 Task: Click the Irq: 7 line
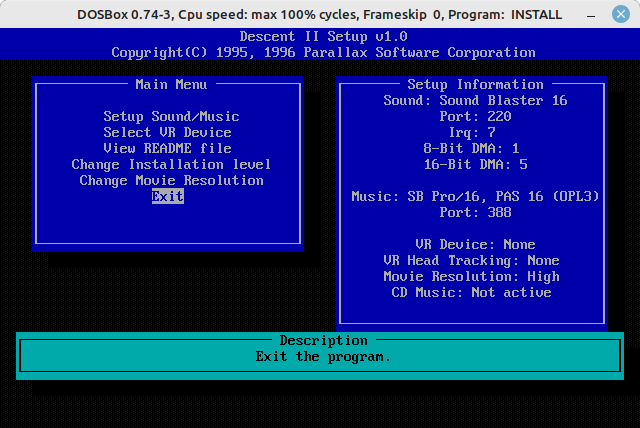coord(472,133)
